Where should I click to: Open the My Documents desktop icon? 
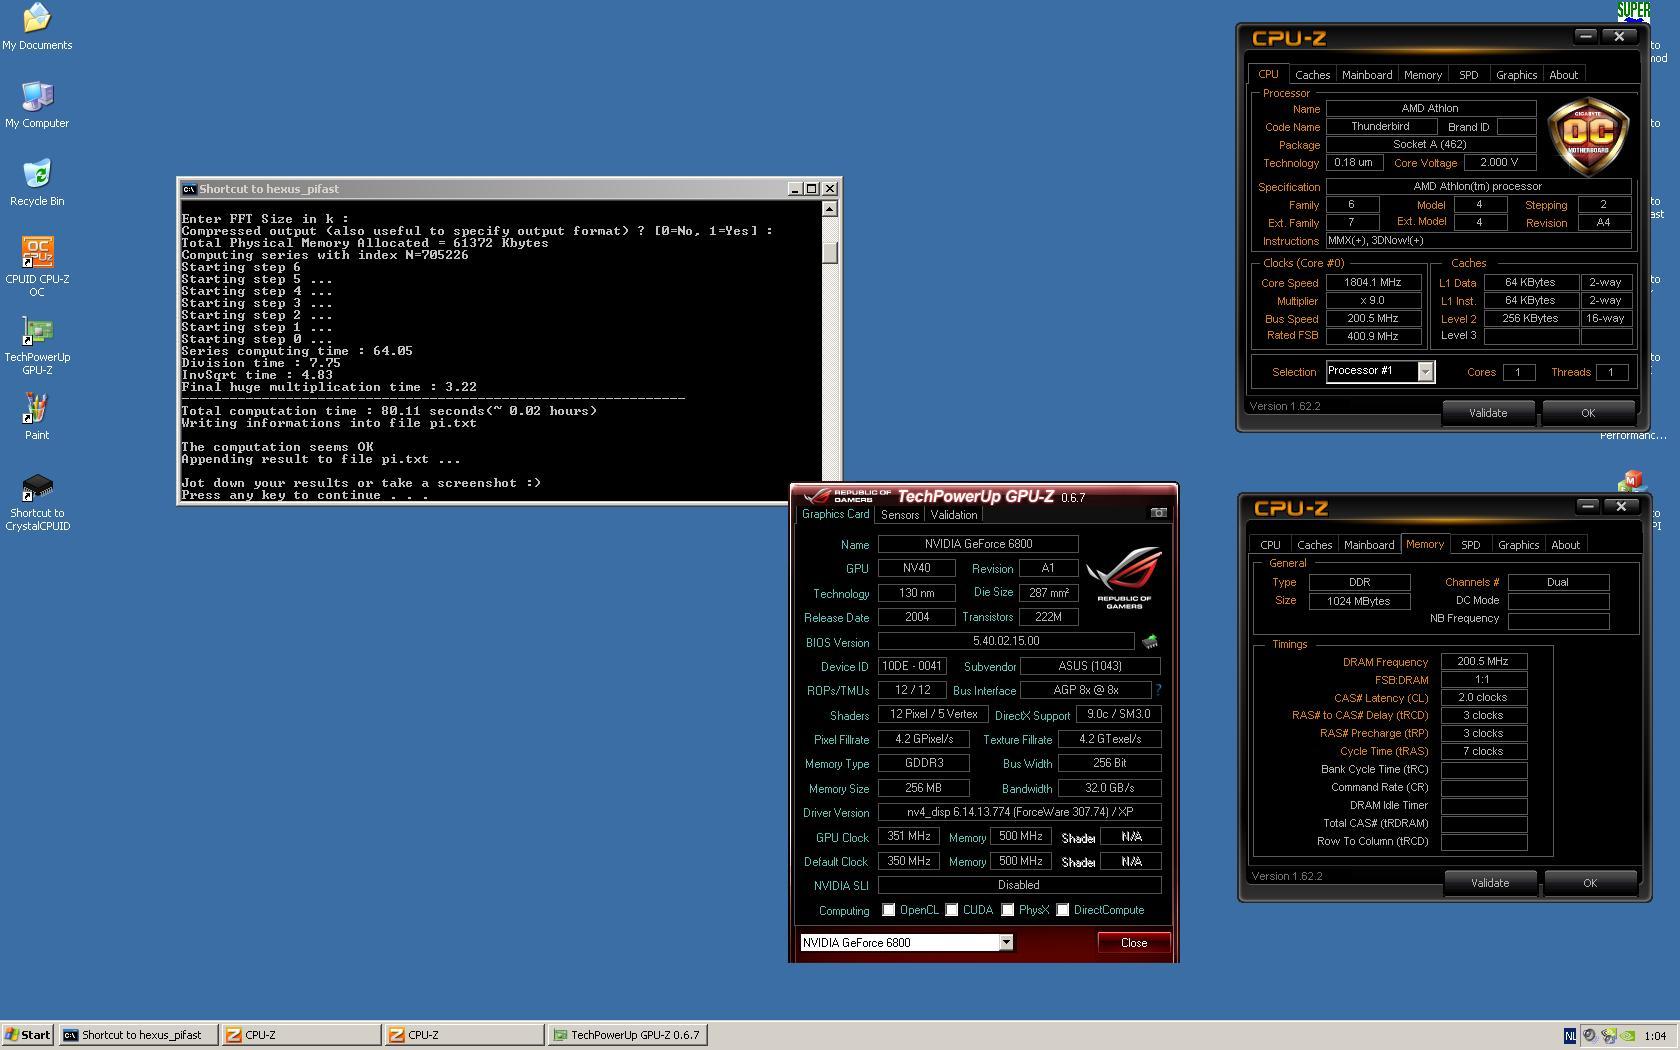click(37, 27)
